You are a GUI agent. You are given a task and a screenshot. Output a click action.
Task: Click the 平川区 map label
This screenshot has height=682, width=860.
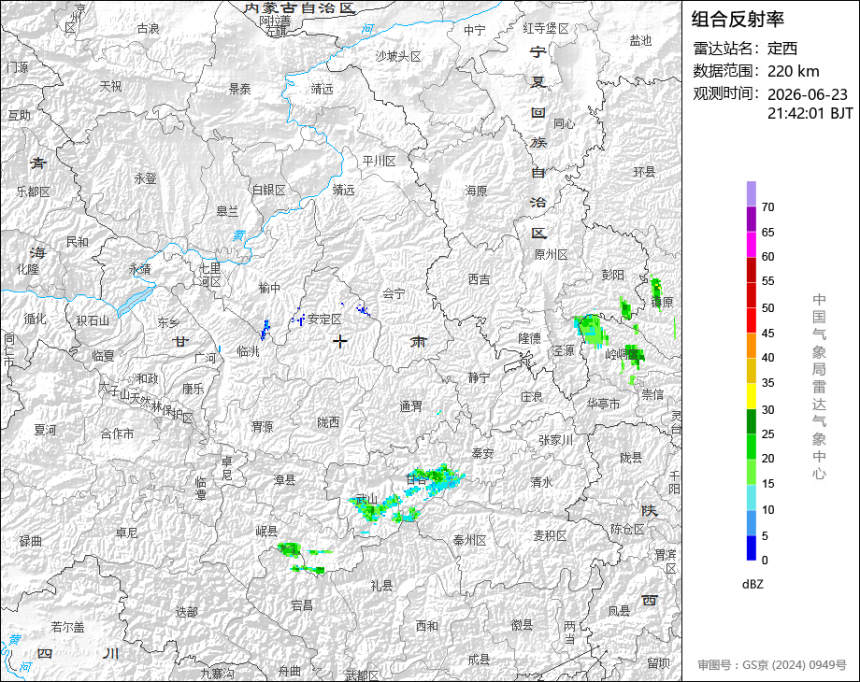click(x=379, y=161)
